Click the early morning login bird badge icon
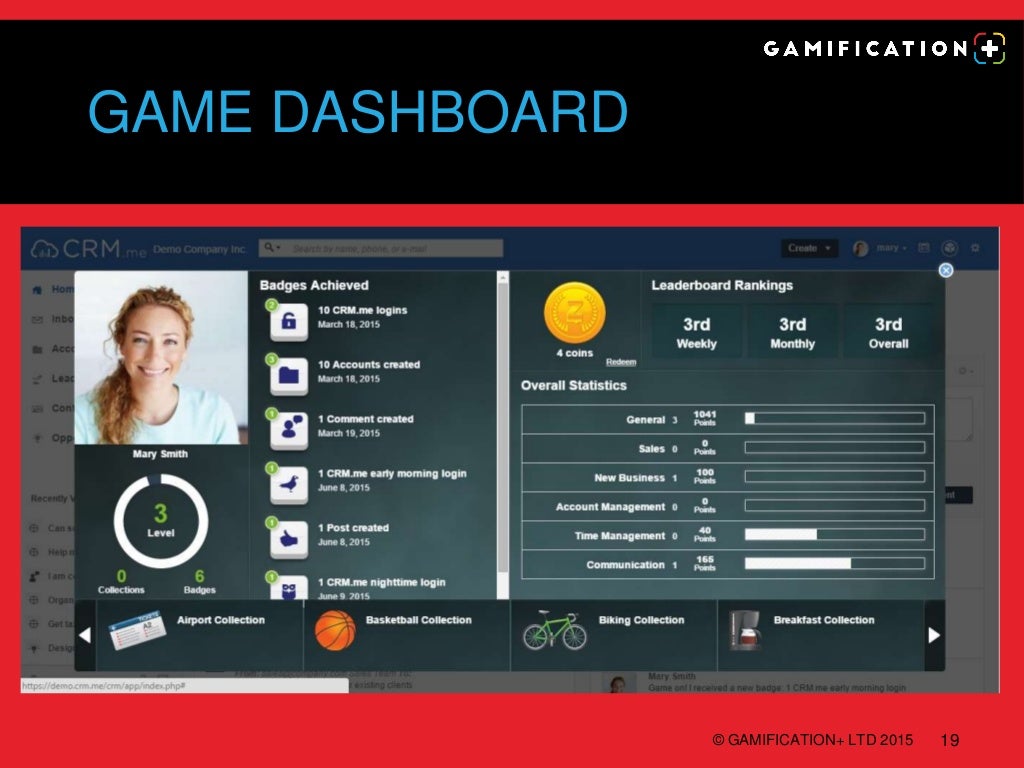The width and height of the screenshot is (1024, 768). click(x=289, y=484)
